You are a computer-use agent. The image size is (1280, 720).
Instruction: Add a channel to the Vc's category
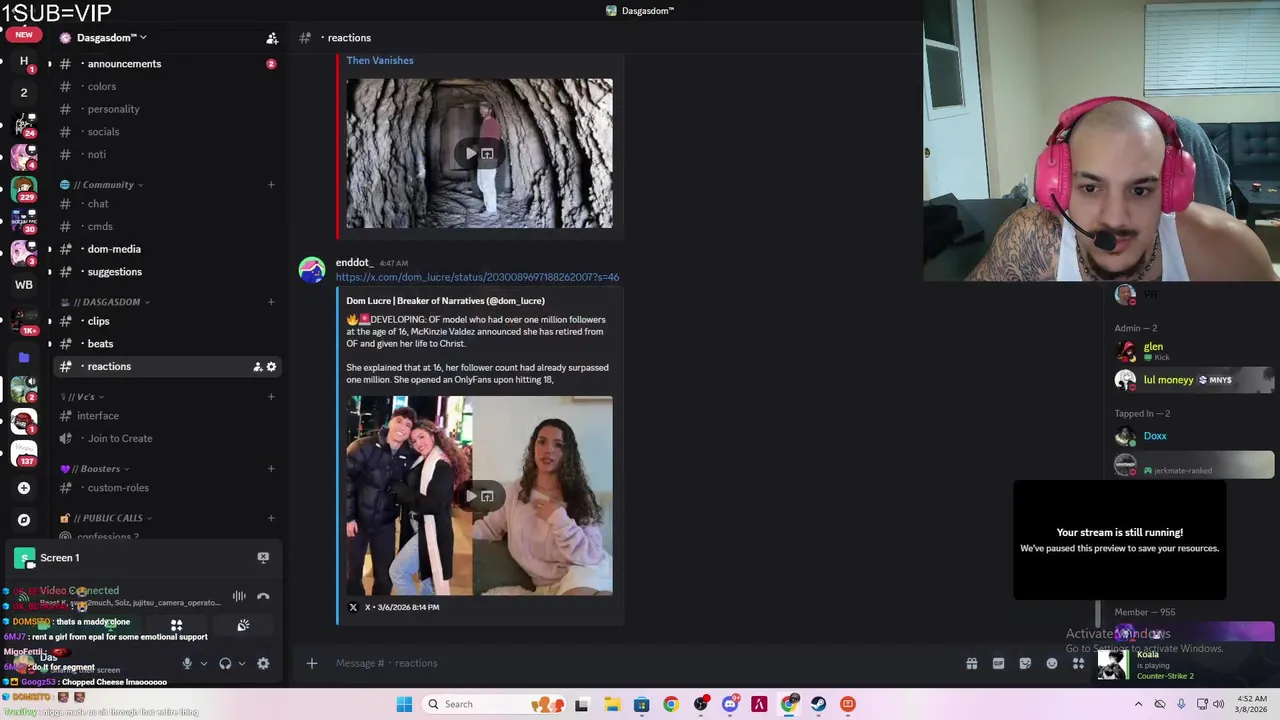point(271,397)
